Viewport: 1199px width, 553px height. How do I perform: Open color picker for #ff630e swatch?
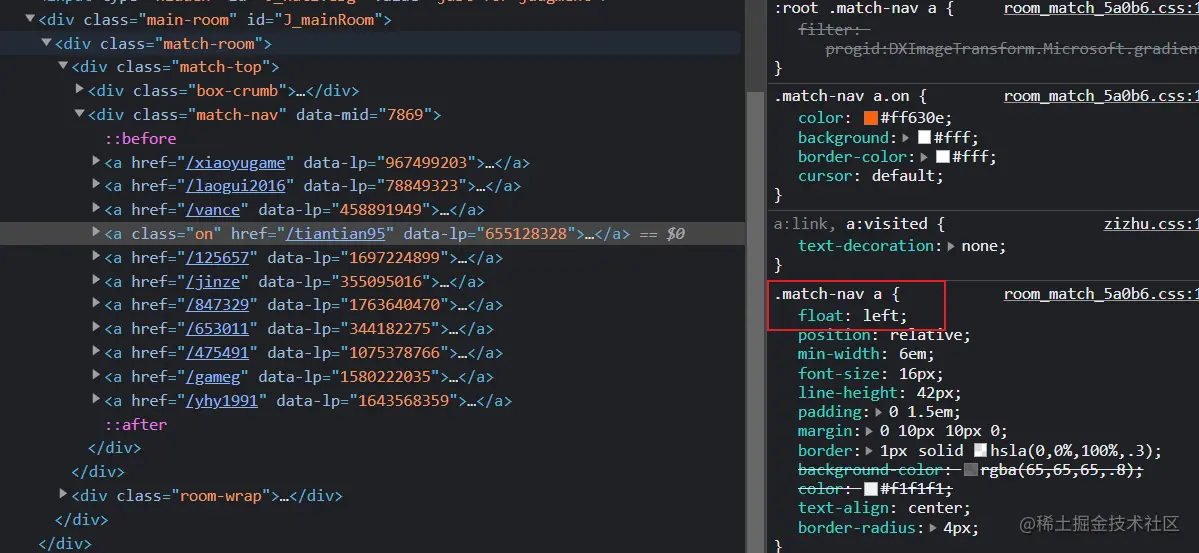click(870, 119)
